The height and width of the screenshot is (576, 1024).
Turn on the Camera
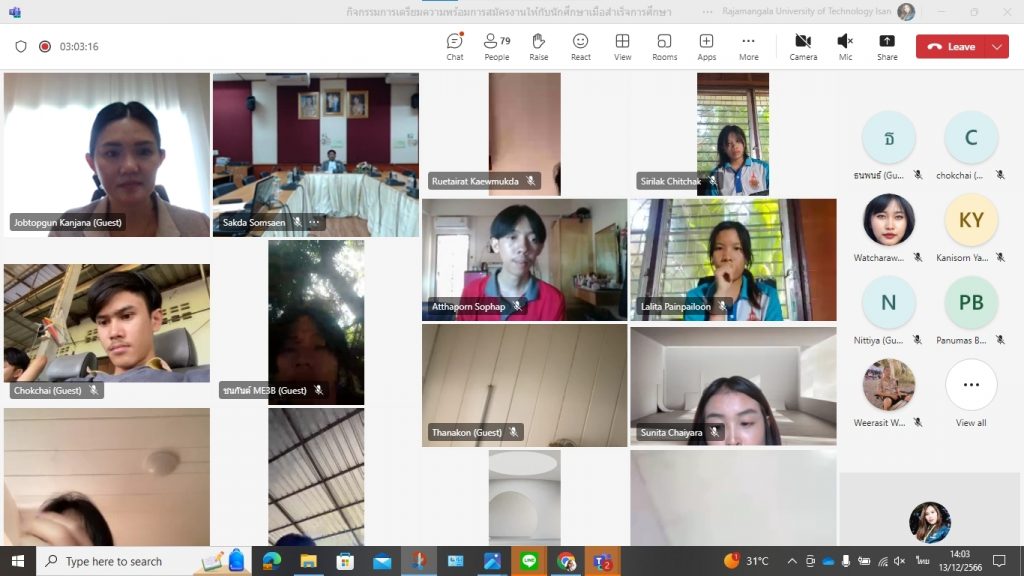point(802,46)
